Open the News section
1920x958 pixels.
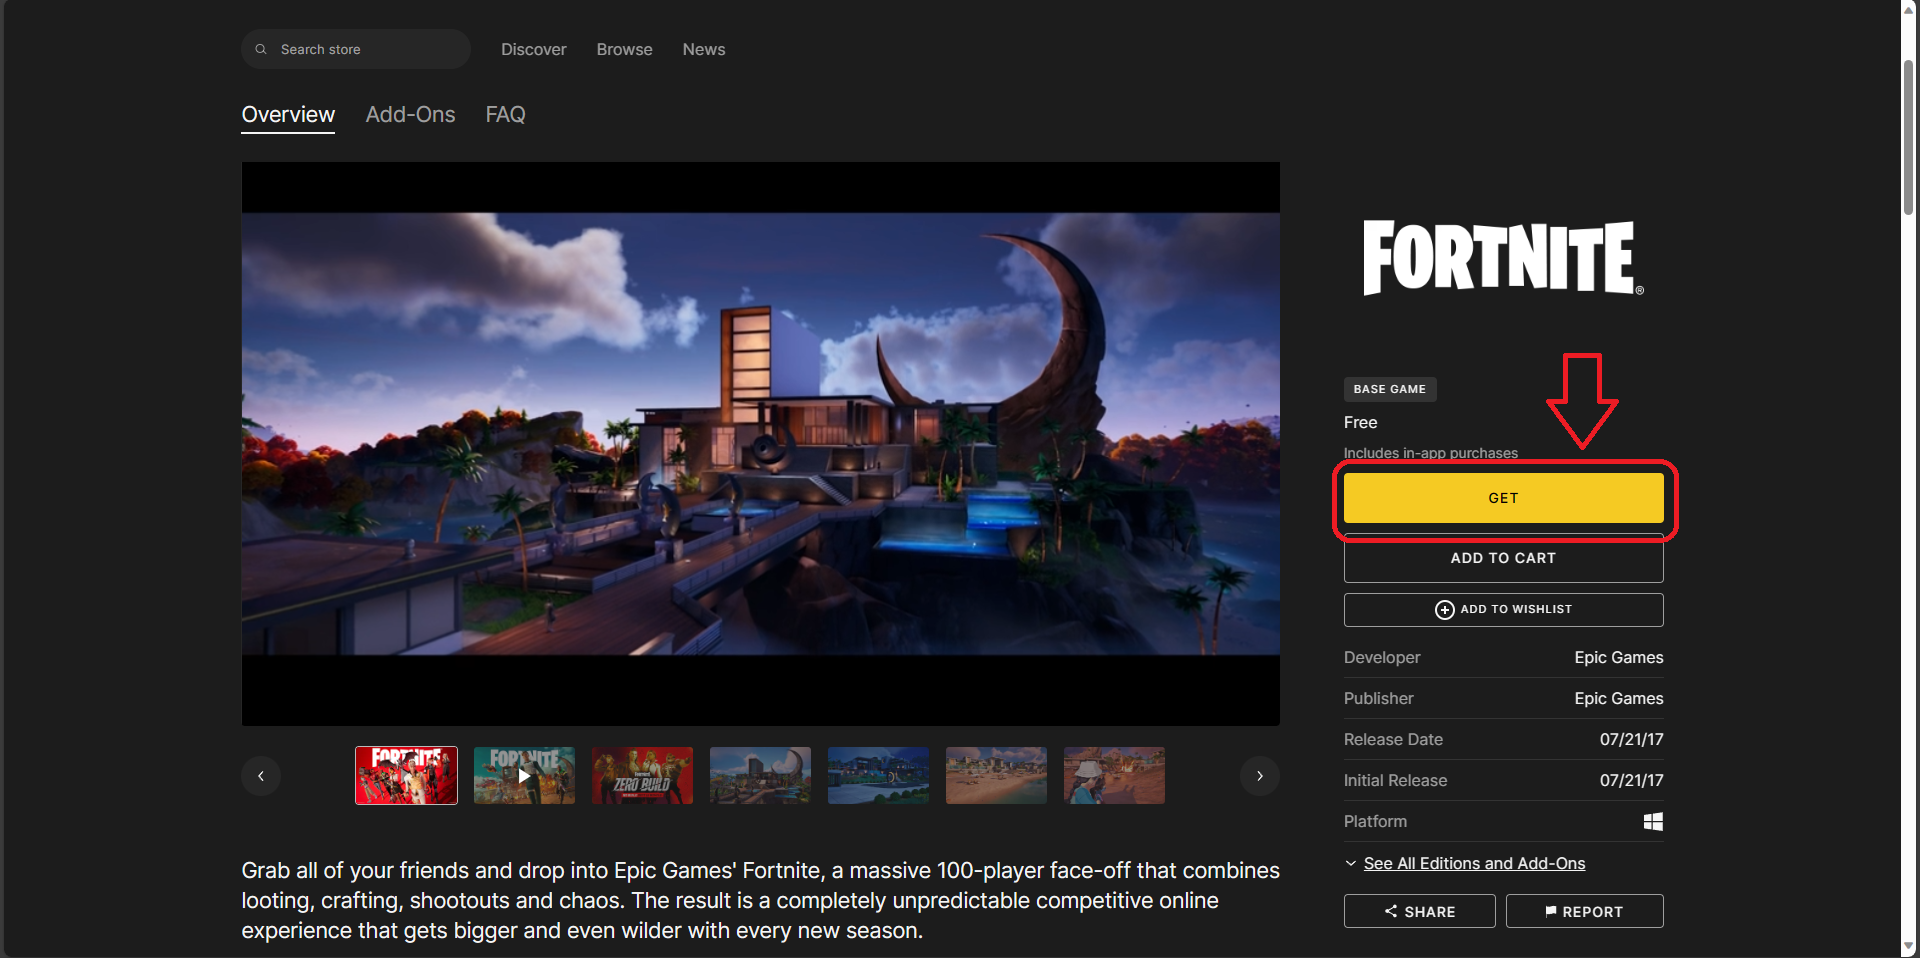point(703,49)
